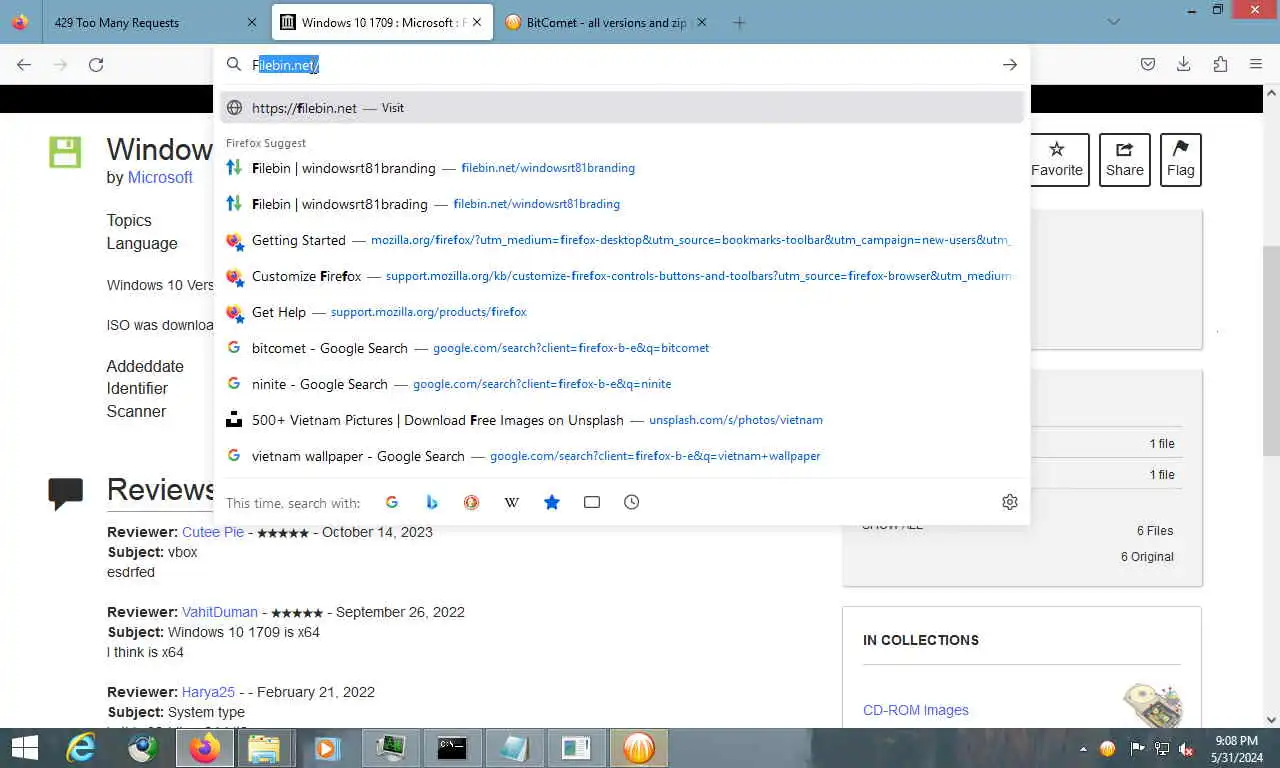Open reviewer Harya25 profile link
Image resolution: width=1280 pixels, height=768 pixels.
click(x=208, y=692)
